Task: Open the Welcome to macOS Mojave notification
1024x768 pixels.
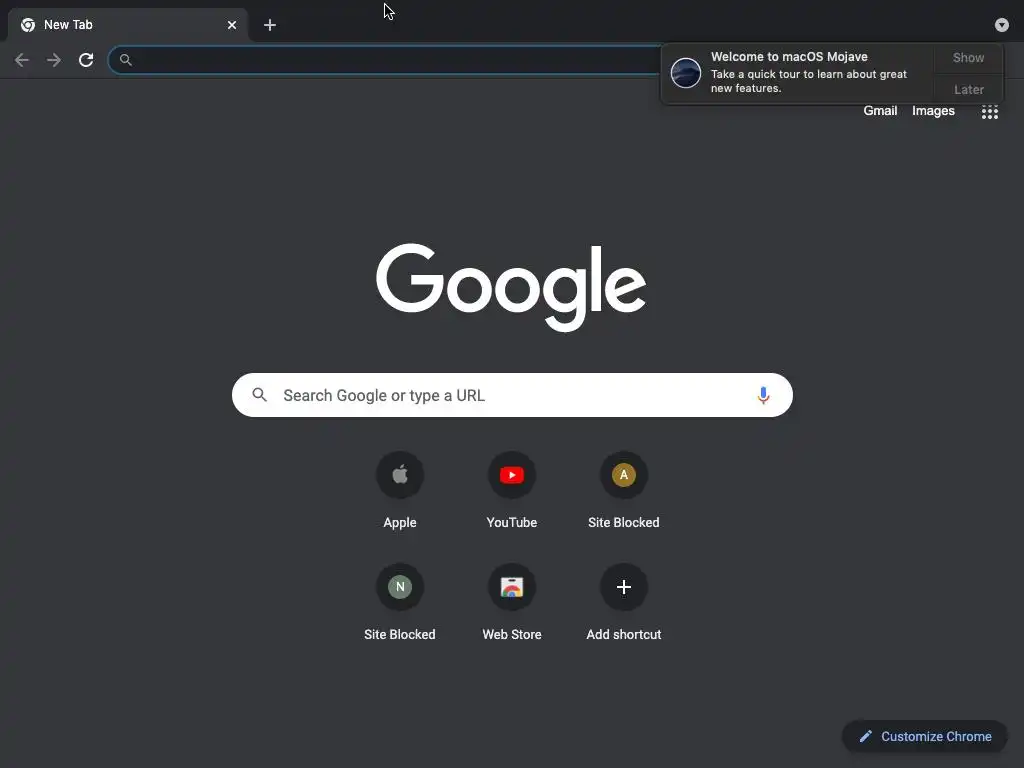Action: coord(797,73)
